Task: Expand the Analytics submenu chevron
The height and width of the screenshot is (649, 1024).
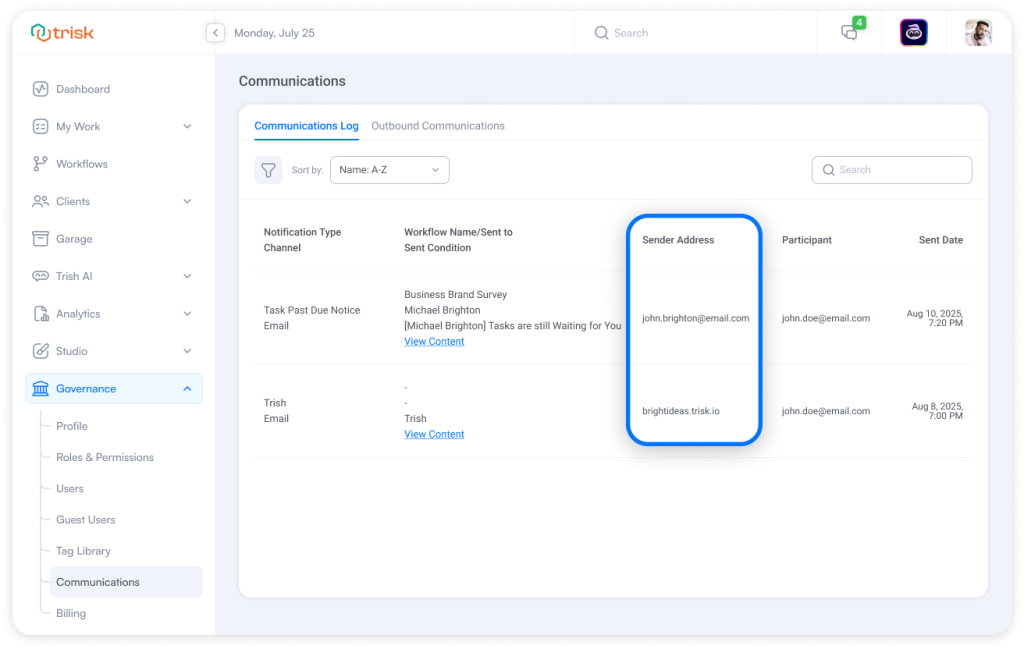Action: [x=187, y=314]
